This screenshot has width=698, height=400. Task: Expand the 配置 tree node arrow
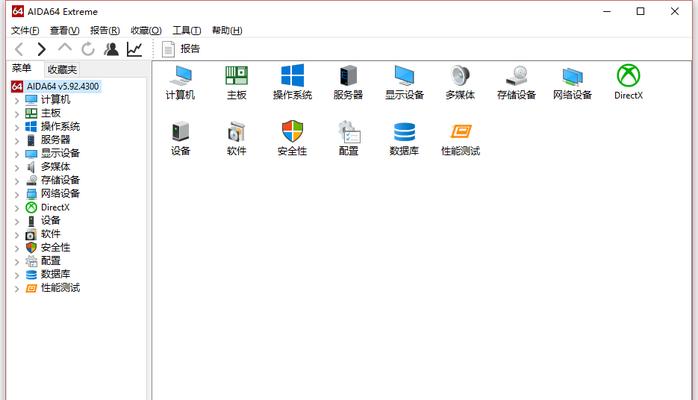click(17, 262)
